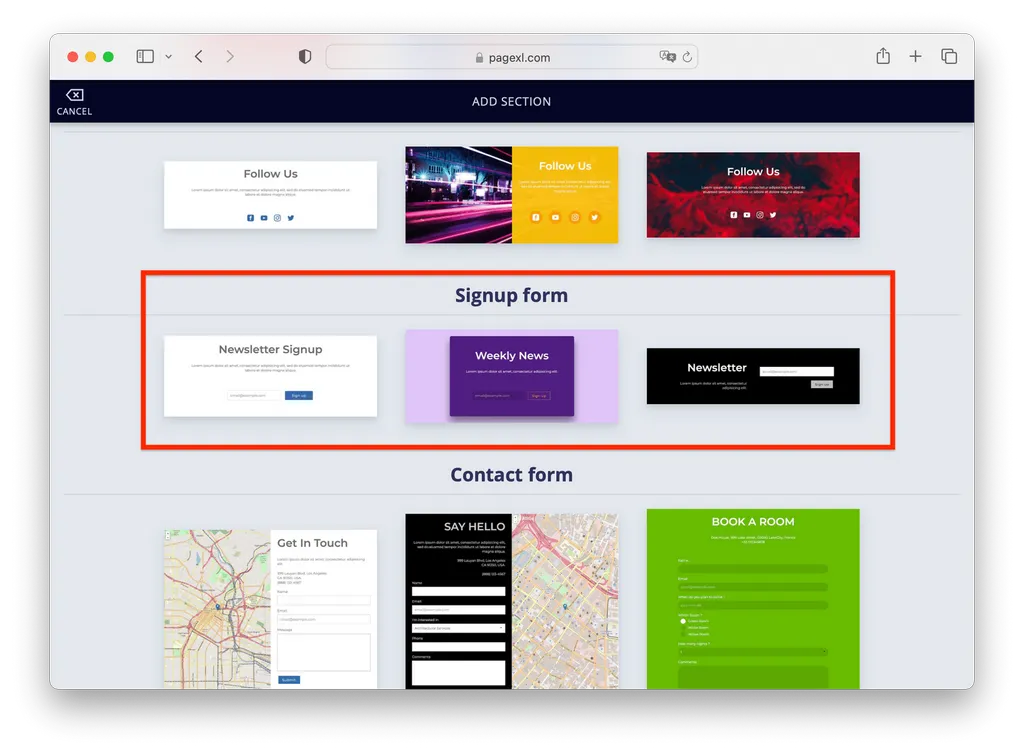Click the Submit button in Get In Touch card

tap(289, 680)
